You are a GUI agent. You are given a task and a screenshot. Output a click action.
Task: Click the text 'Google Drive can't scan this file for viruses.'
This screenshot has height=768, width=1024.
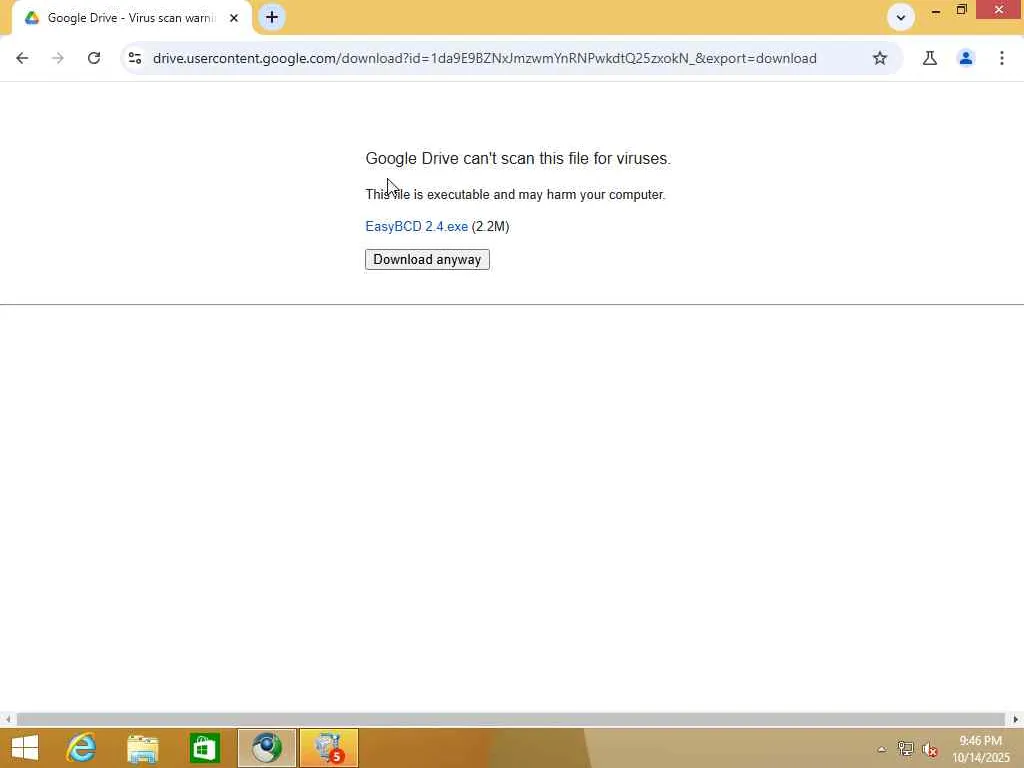518,159
